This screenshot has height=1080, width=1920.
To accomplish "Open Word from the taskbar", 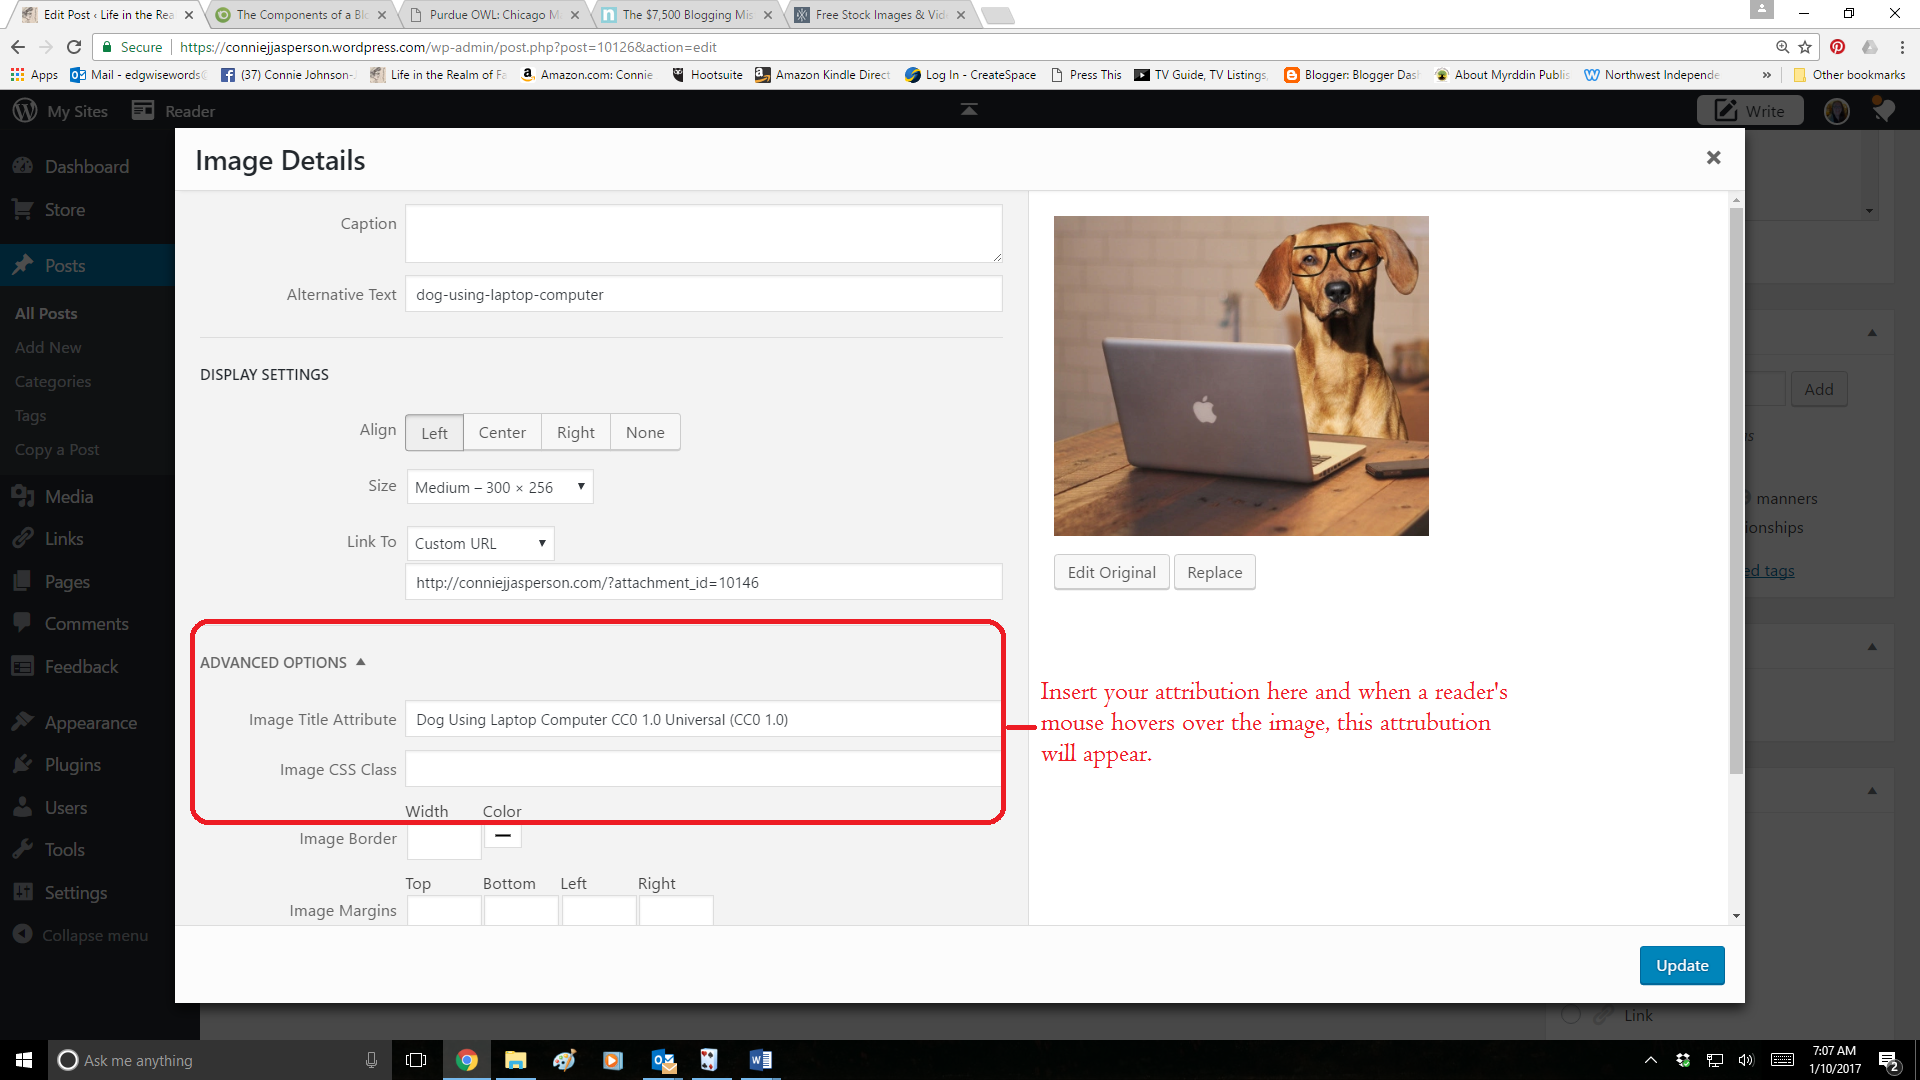I will coord(760,1060).
